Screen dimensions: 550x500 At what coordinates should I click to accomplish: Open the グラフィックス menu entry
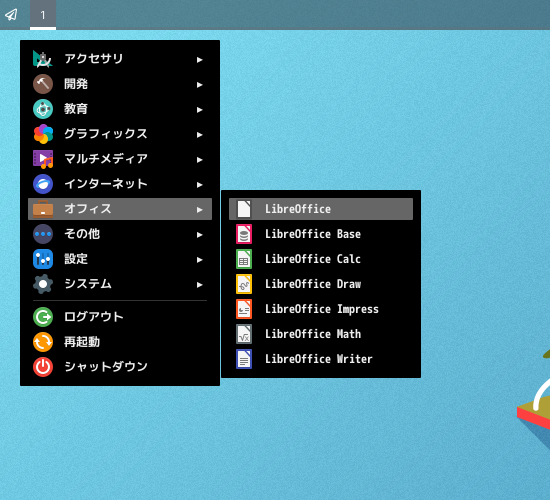[x=120, y=134]
